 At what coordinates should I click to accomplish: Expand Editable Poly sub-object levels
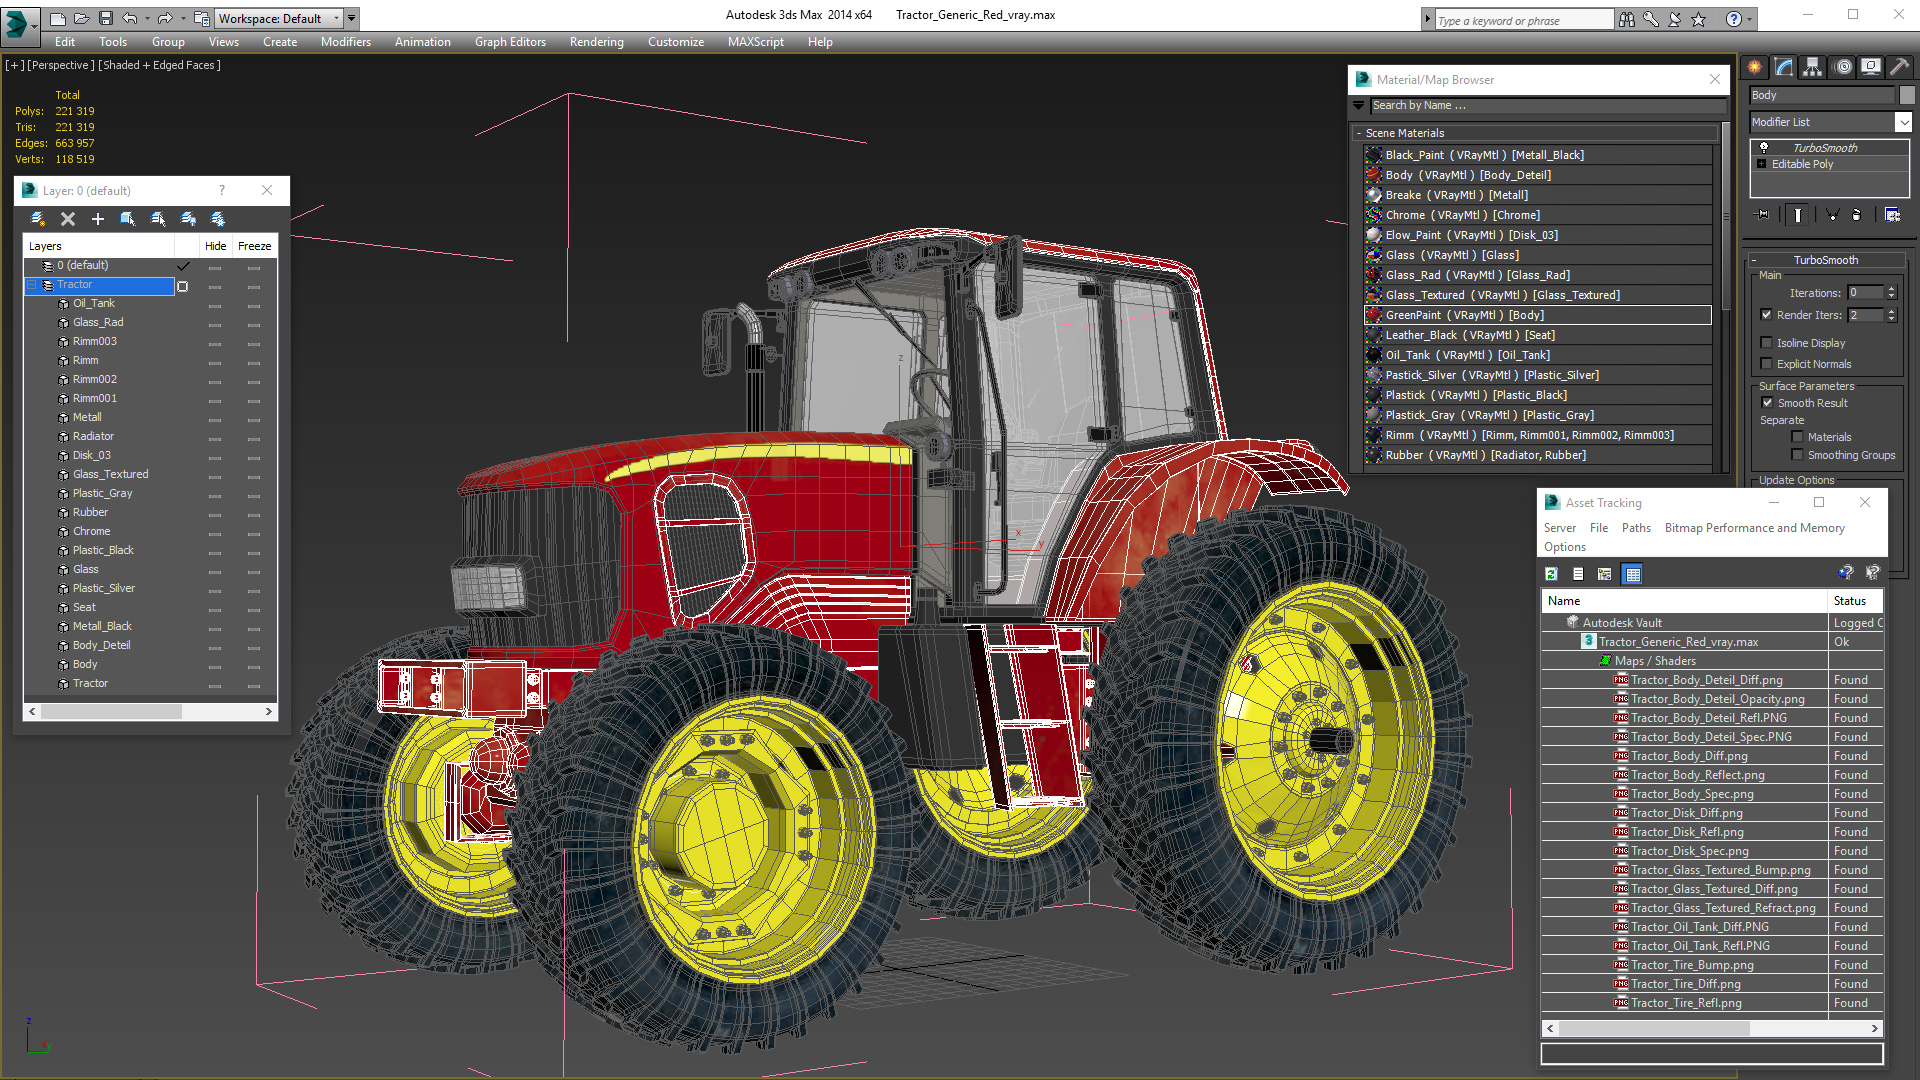click(x=1762, y=164)
